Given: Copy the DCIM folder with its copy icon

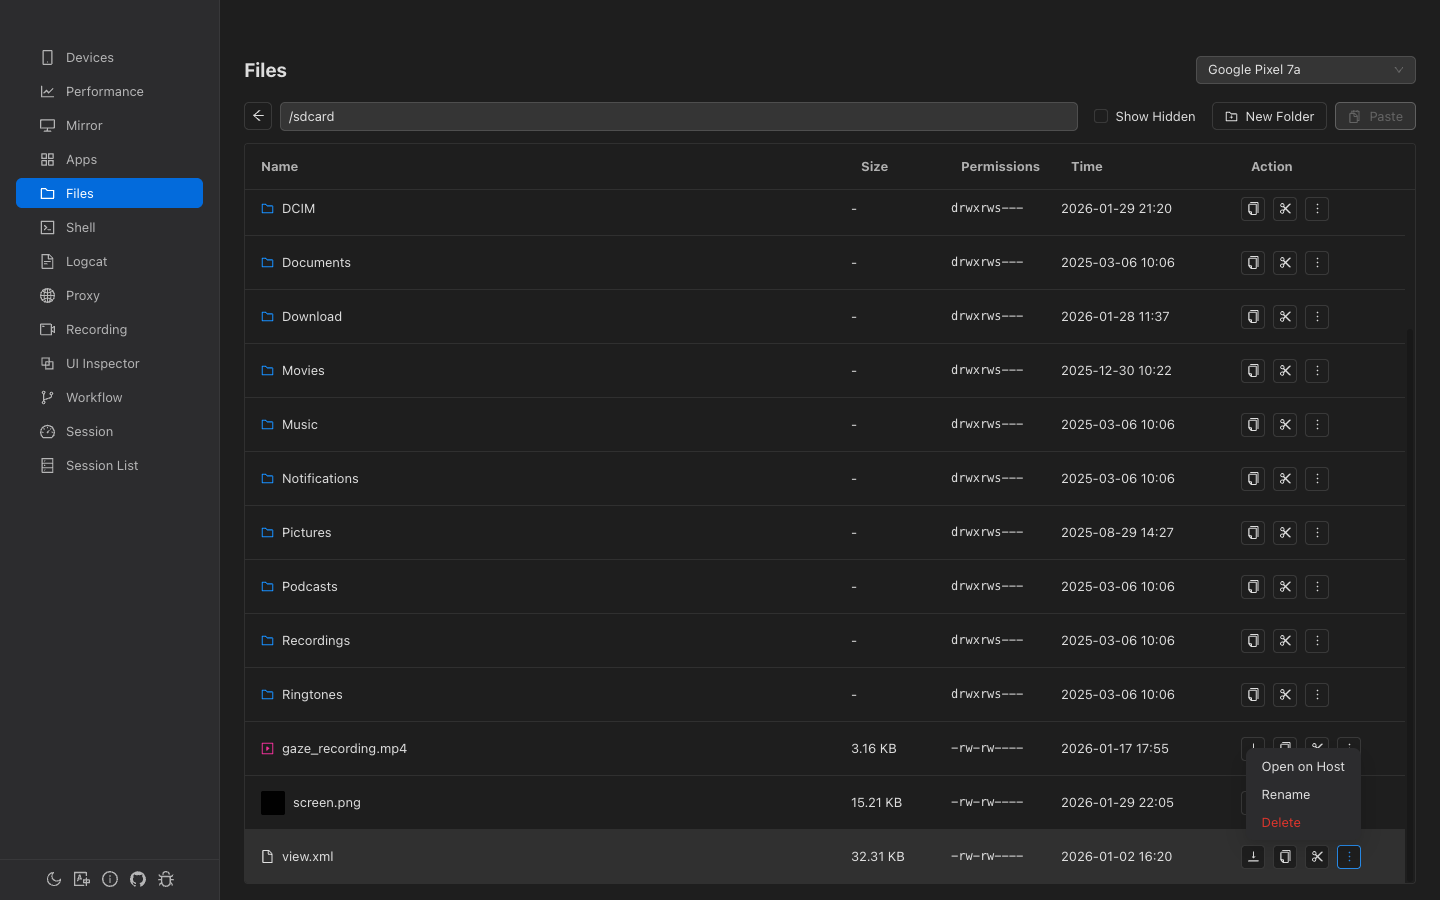Looking at the screenshot, I should click(1253, 209).
